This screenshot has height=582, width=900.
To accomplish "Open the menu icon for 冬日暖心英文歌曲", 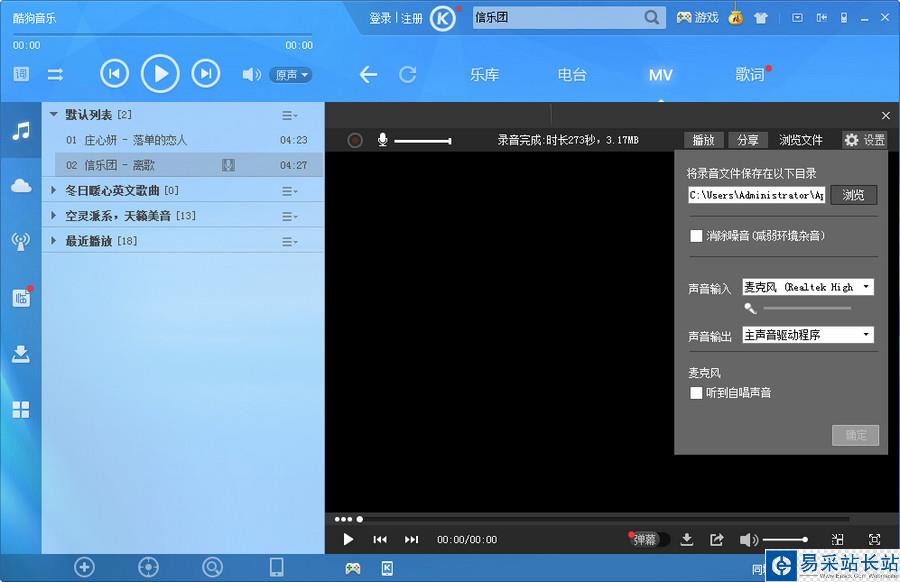I will (x=289, y=191).
